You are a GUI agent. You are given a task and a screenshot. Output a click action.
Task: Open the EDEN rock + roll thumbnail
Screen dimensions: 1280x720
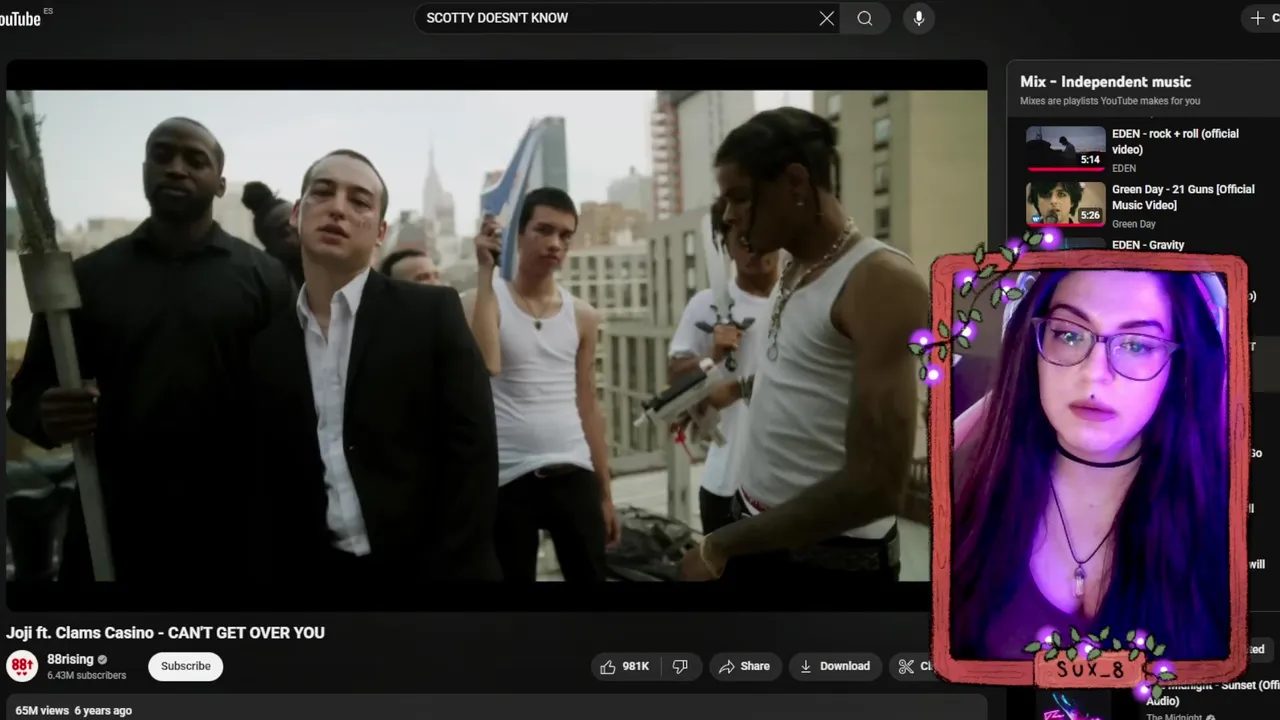[1066, 148]
